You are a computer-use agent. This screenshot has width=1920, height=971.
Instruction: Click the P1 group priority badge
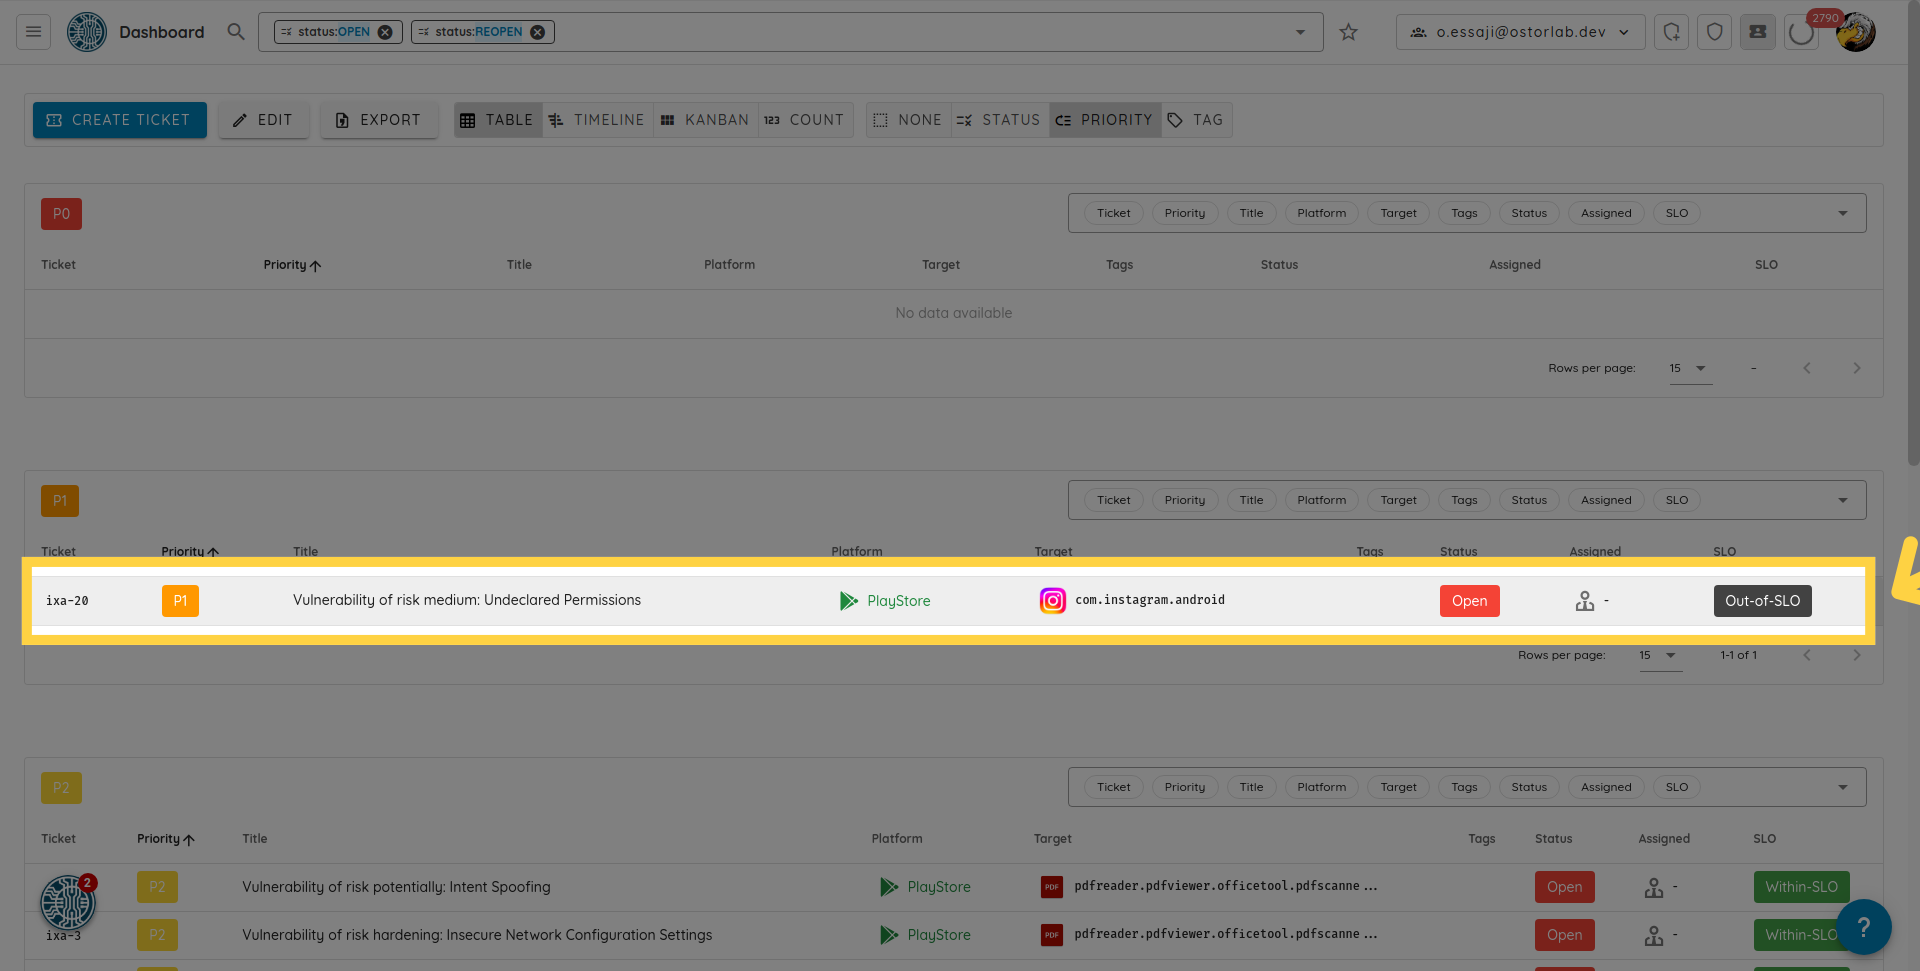60,501
